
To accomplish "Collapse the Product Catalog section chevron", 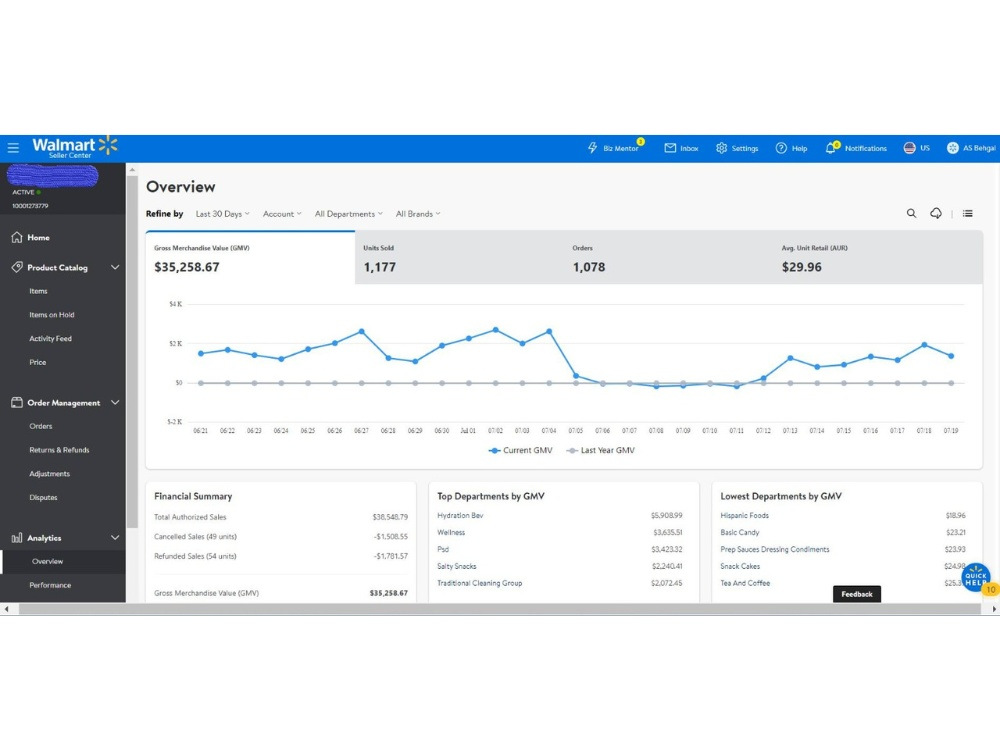I will [115, 267].
